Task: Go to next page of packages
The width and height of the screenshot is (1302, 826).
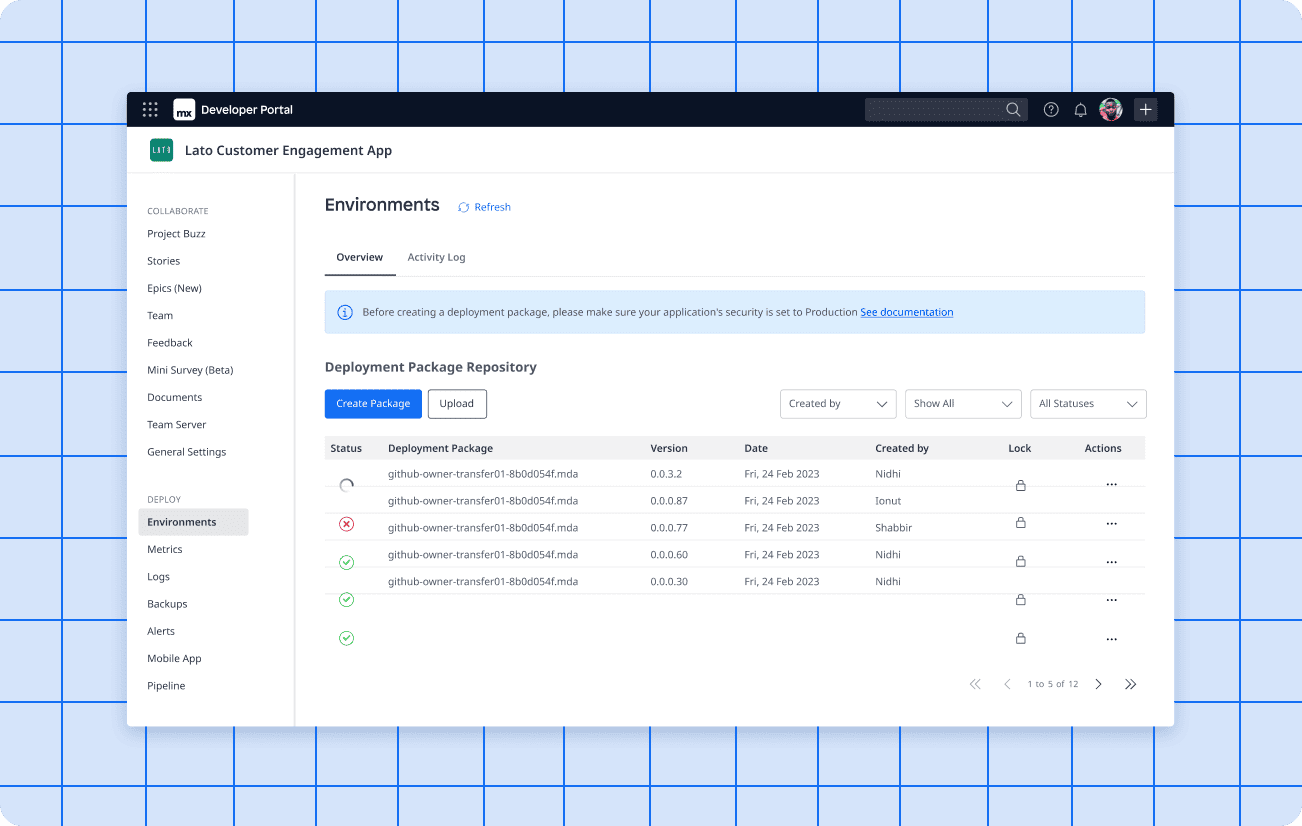Action: pos(1098,684)
